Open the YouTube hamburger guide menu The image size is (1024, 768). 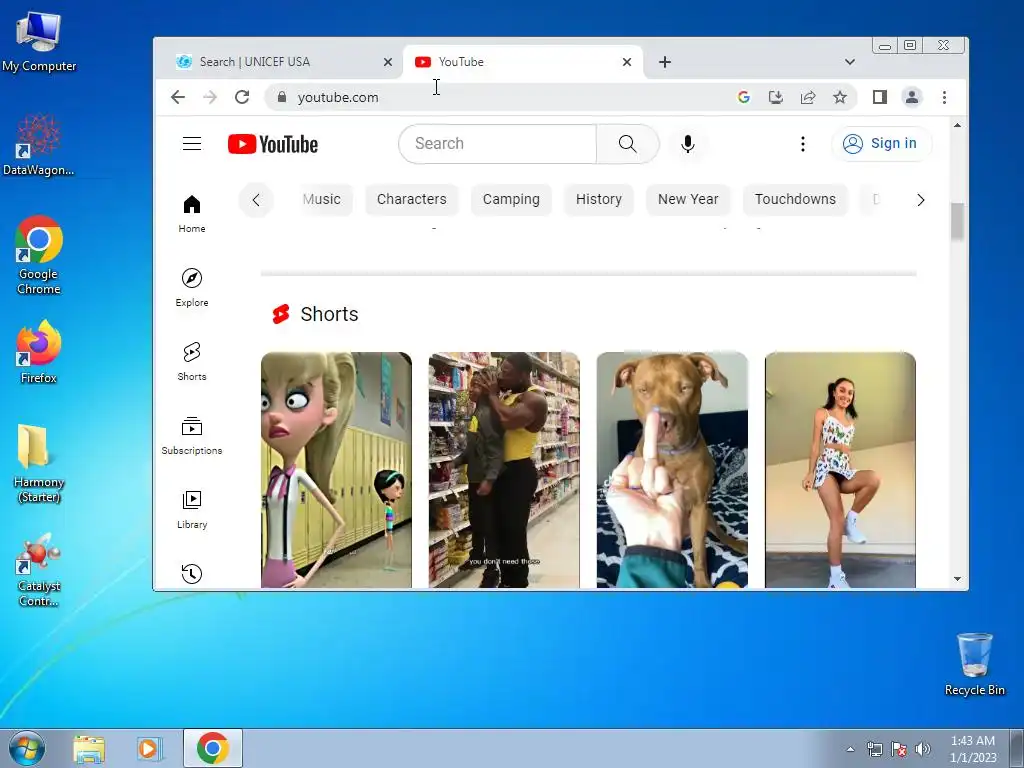tap(192, 144)
